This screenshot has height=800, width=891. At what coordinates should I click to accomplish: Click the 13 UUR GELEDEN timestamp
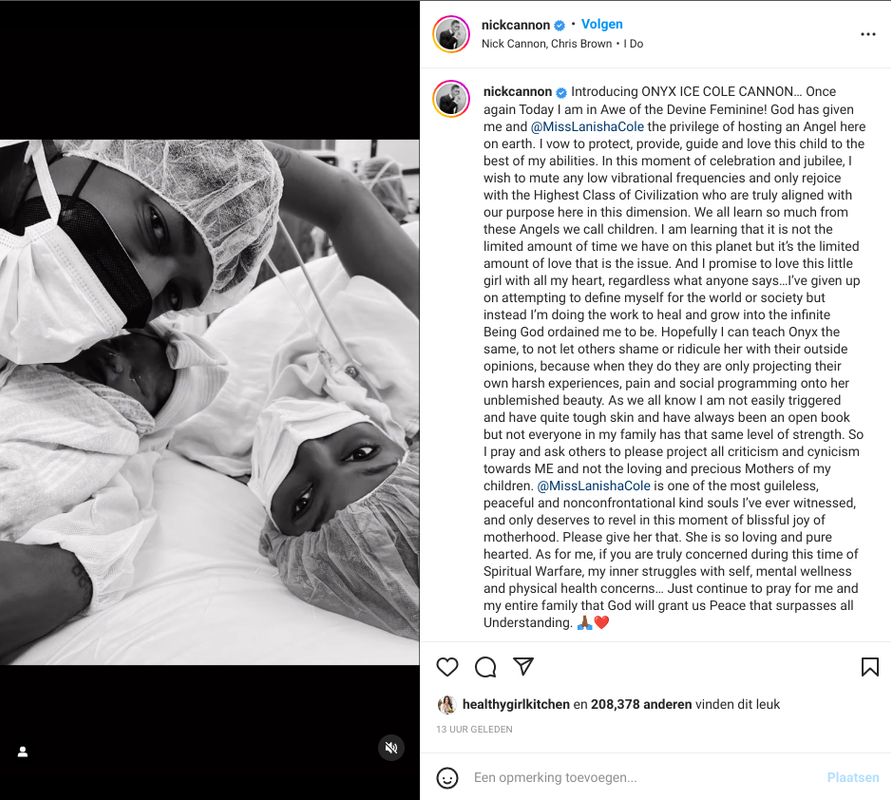tap(474, 730)
